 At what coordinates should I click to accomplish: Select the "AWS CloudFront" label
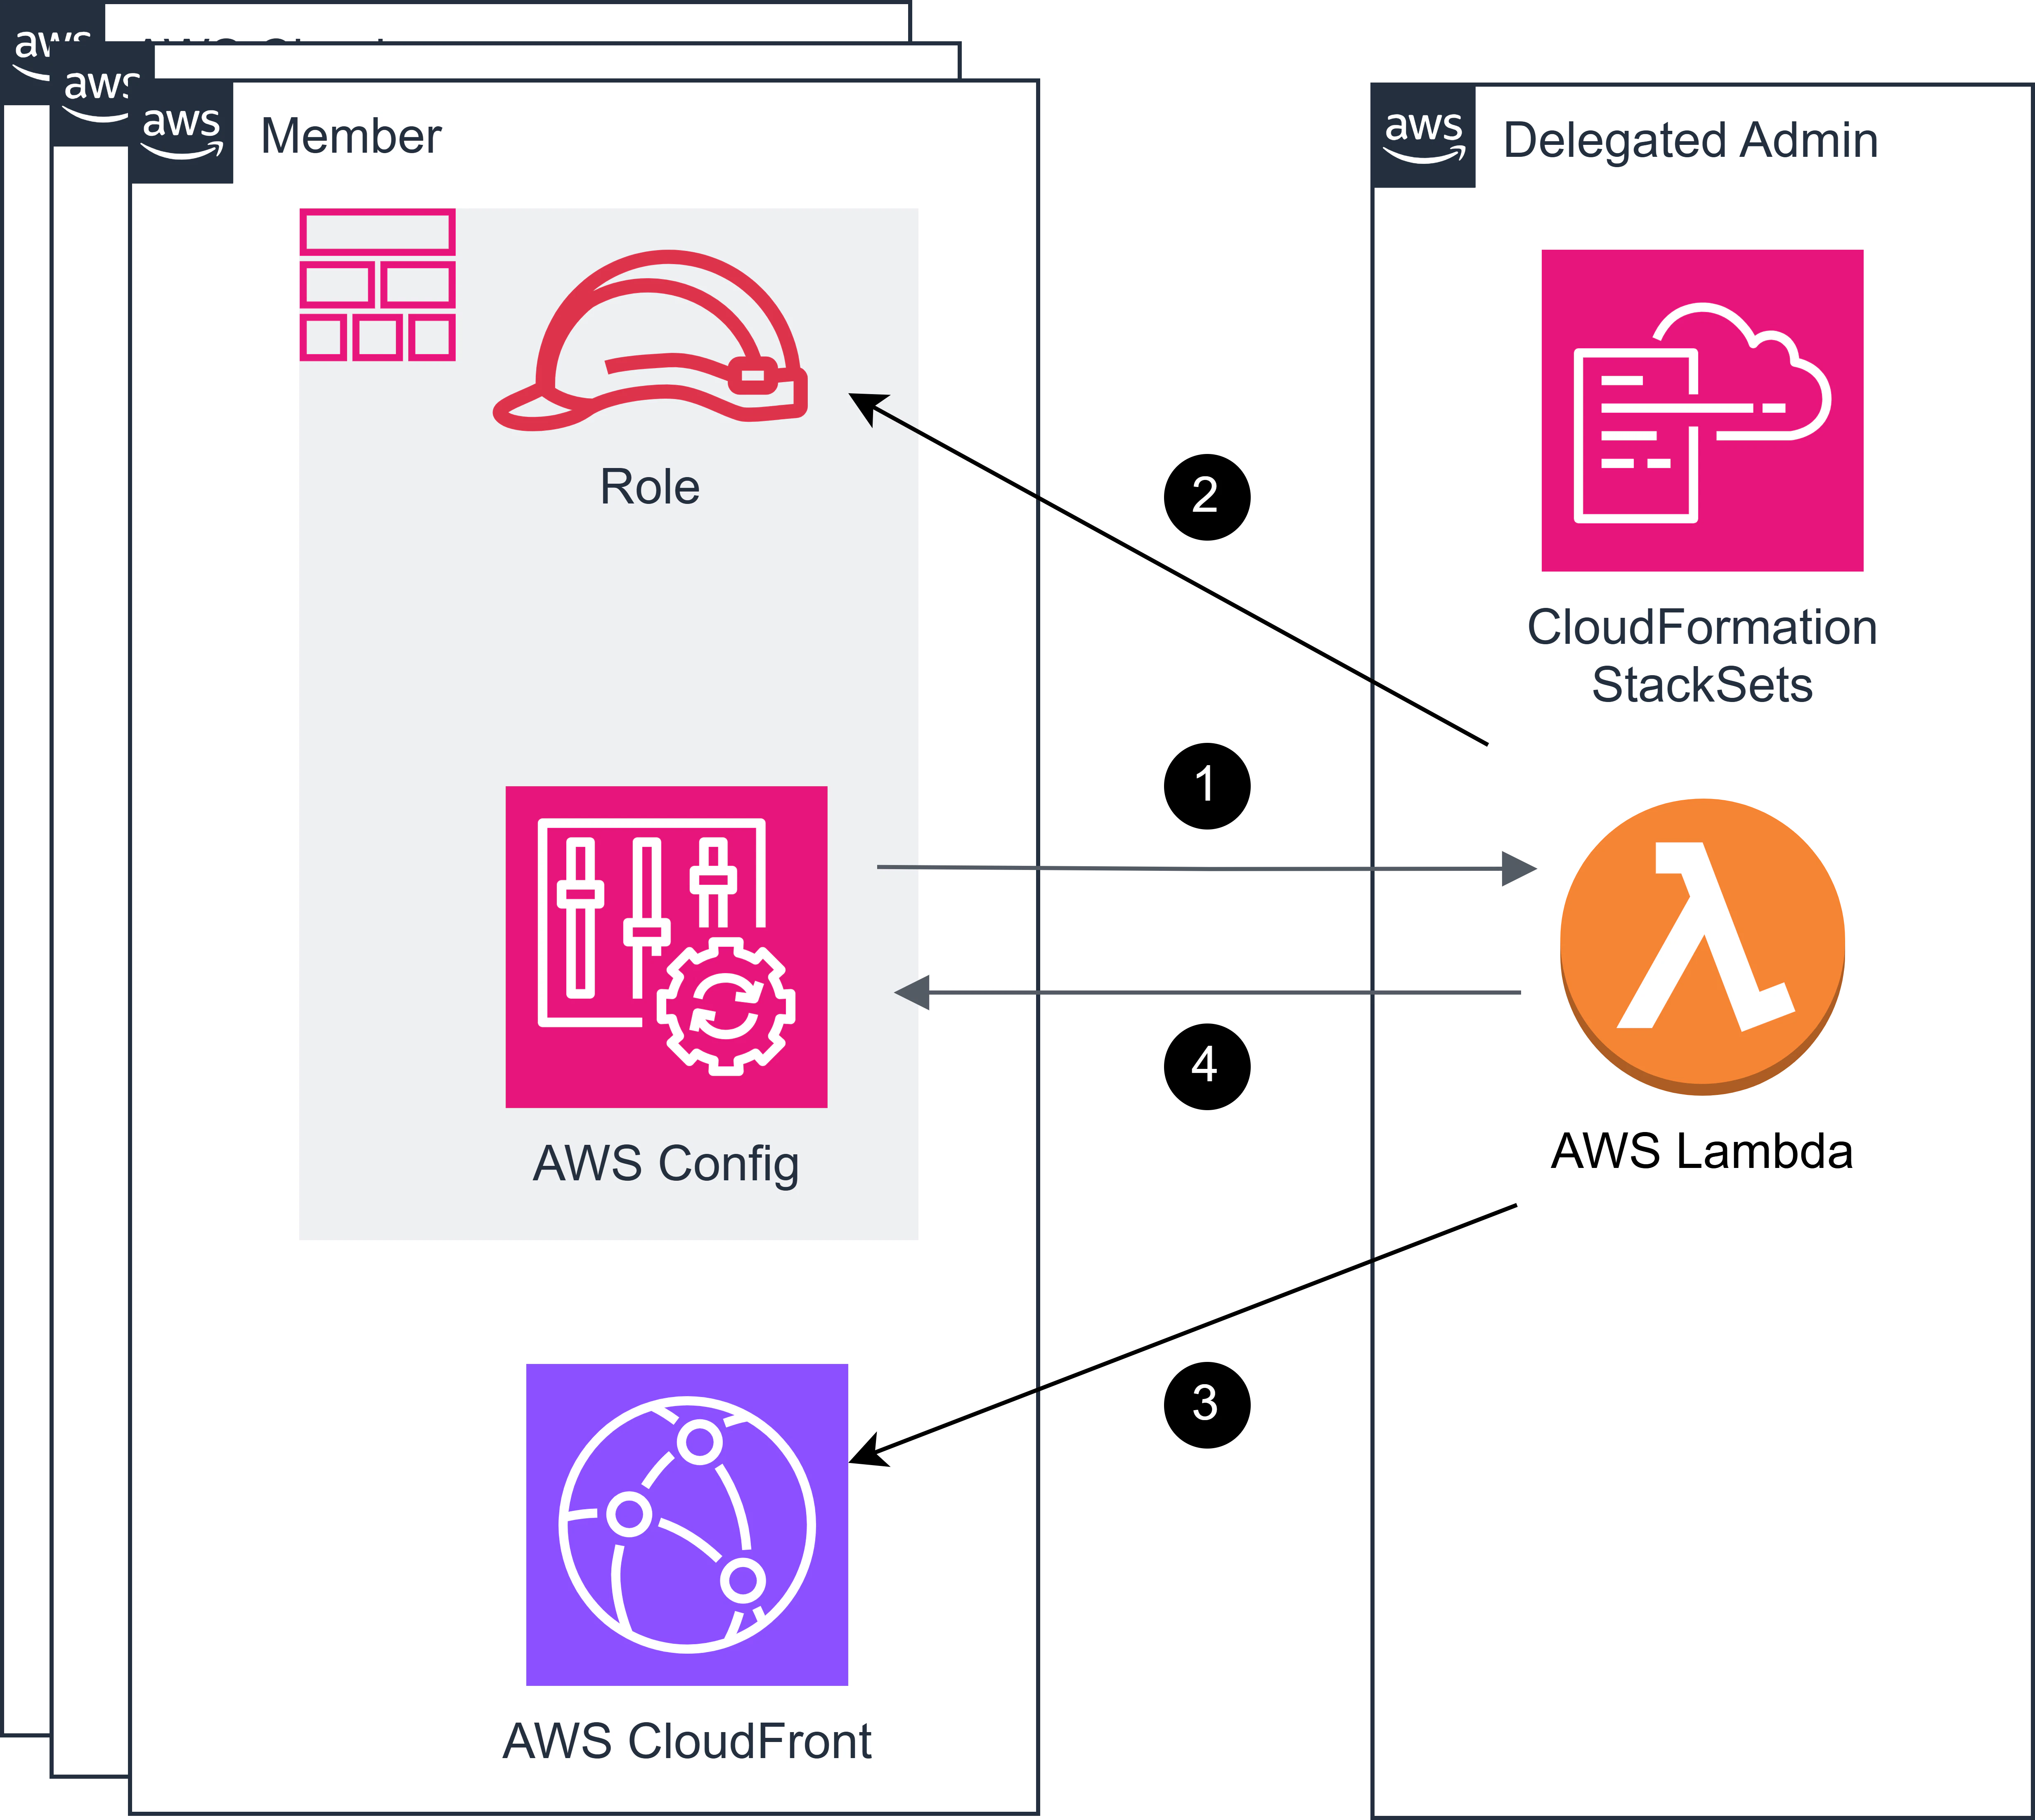pos(687,1741)
